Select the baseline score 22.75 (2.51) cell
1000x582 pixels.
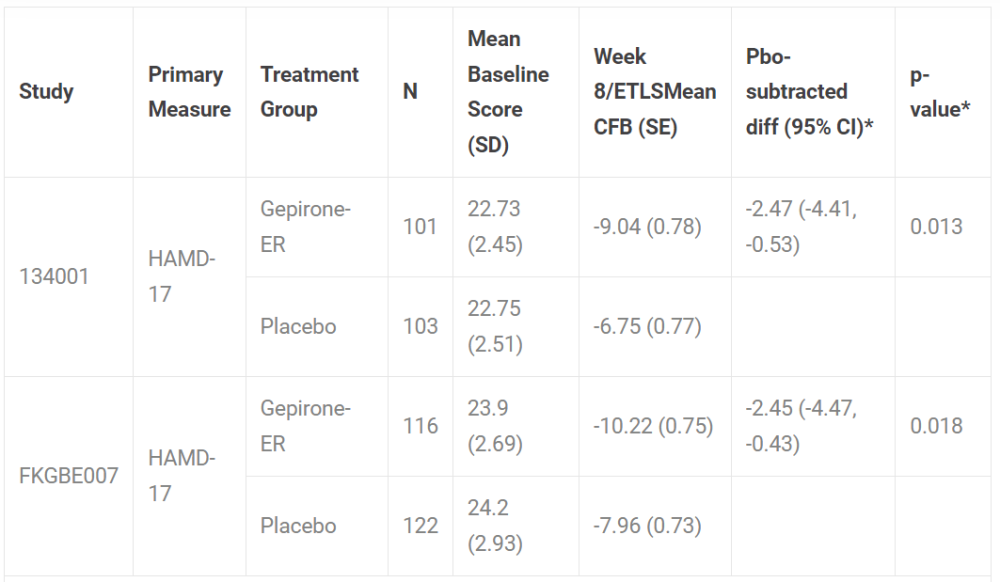pos(495,326)
